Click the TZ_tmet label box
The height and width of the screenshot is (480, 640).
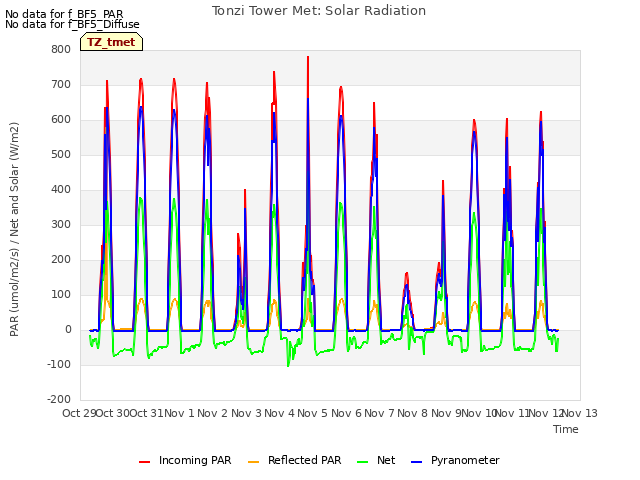click(111, 42)
